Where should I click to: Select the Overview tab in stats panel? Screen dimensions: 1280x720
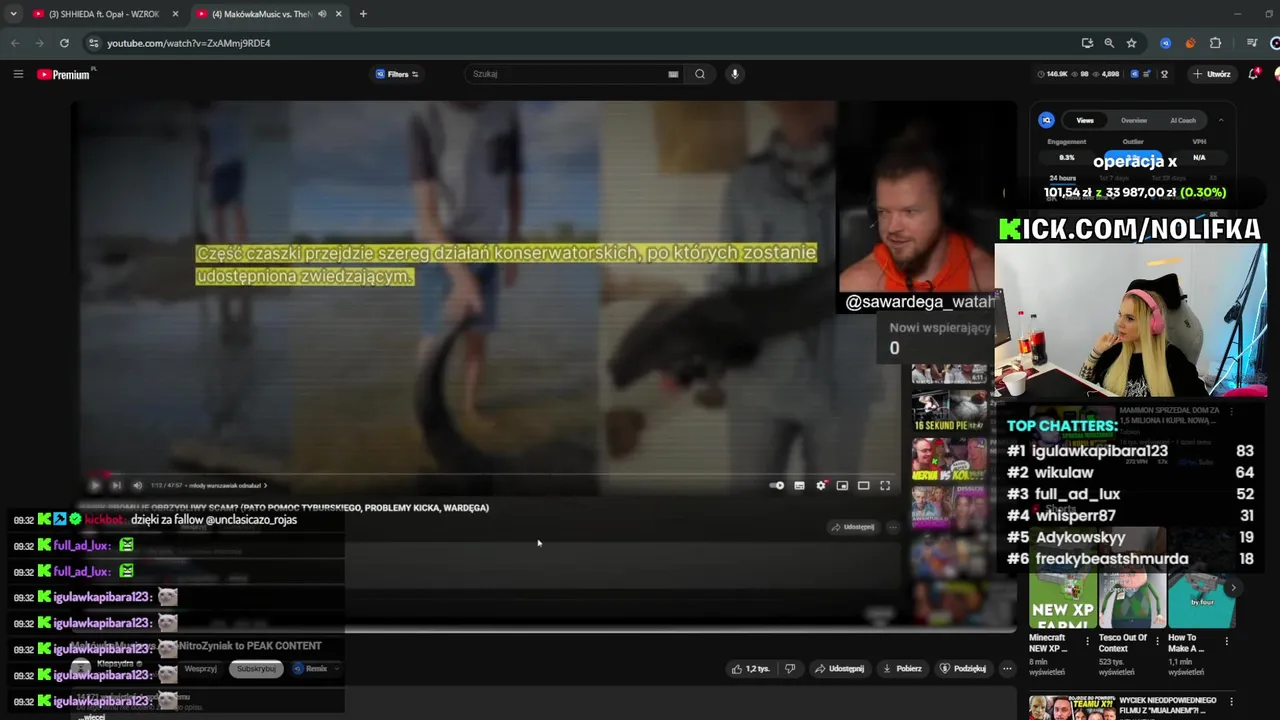1134,120
